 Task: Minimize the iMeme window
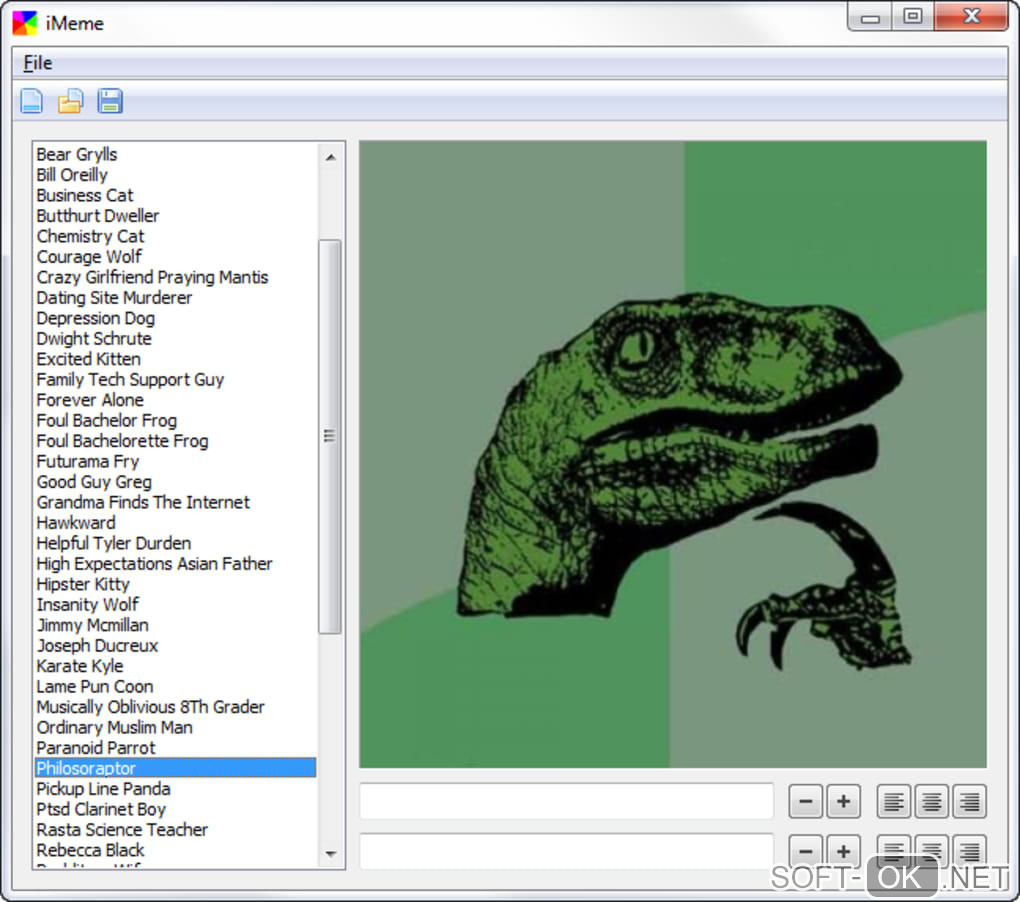[870, 17]
